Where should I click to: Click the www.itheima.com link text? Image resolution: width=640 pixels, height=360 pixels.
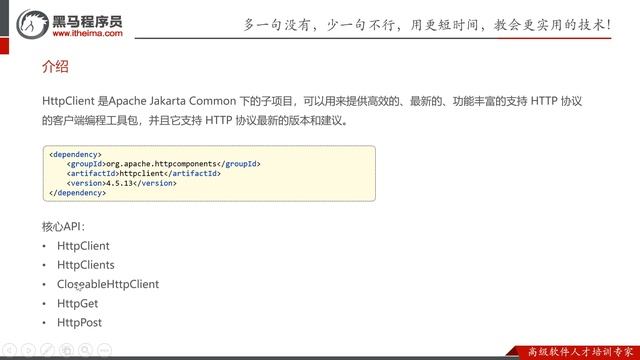87,33
